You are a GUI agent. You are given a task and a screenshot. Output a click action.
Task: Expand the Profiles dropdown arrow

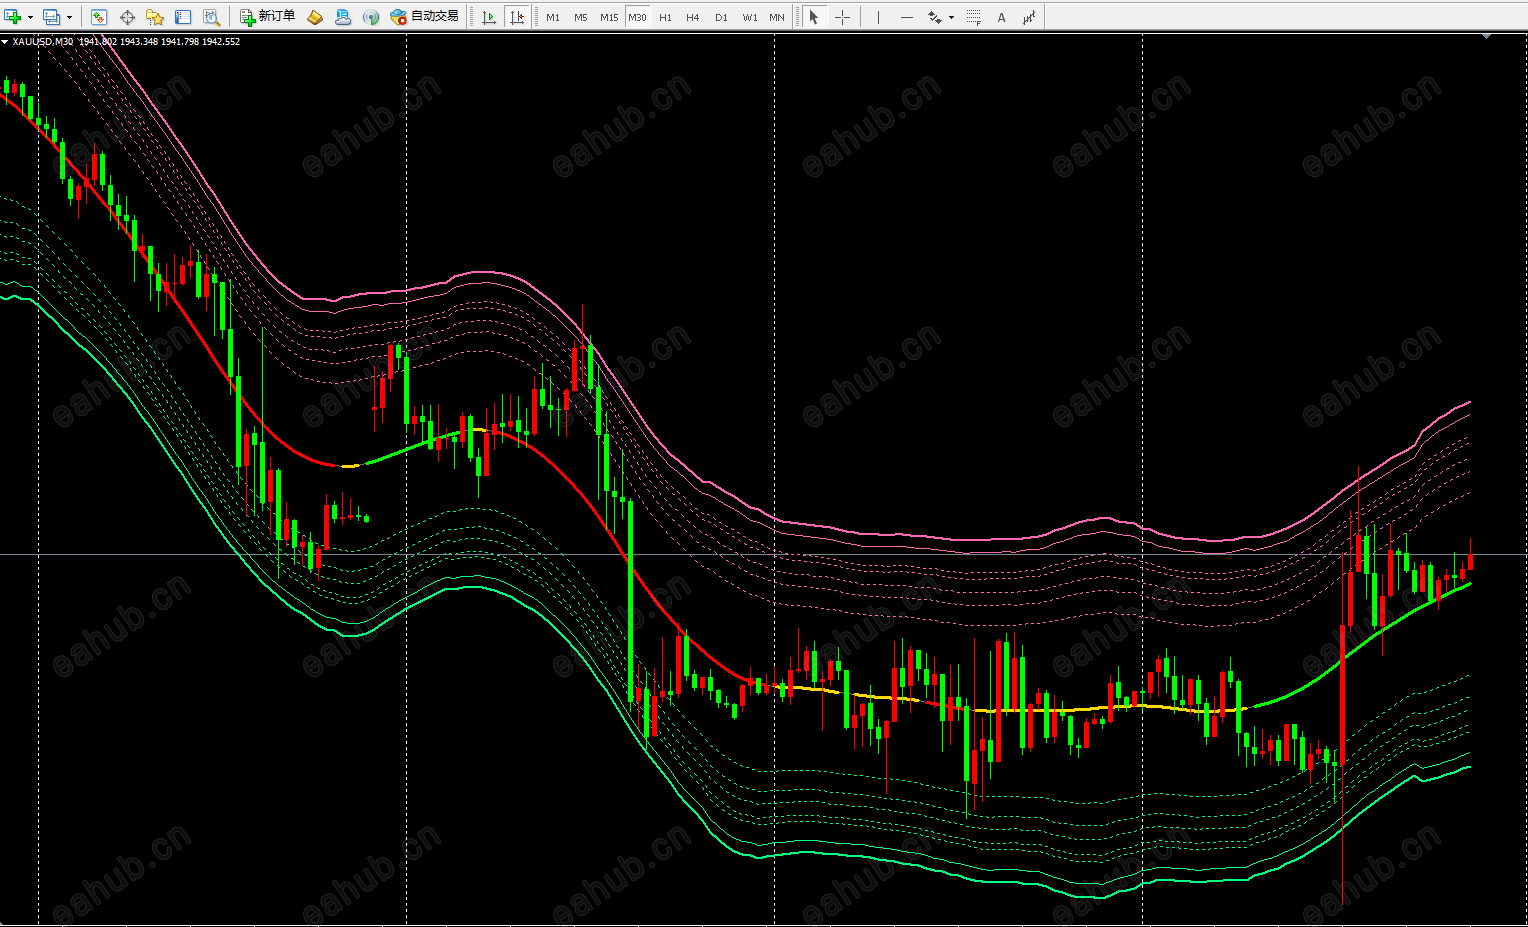click(x=69, y=17)
